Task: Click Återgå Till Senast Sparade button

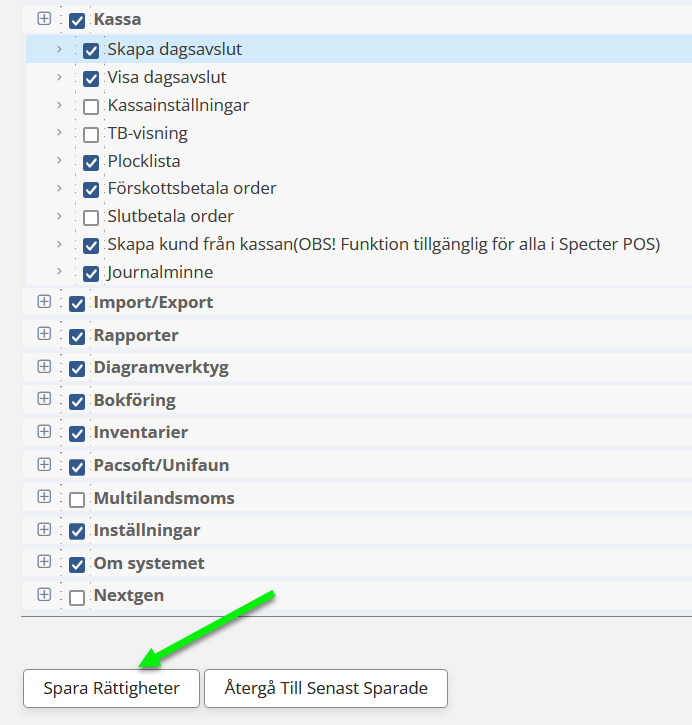Action: (325, 688)
